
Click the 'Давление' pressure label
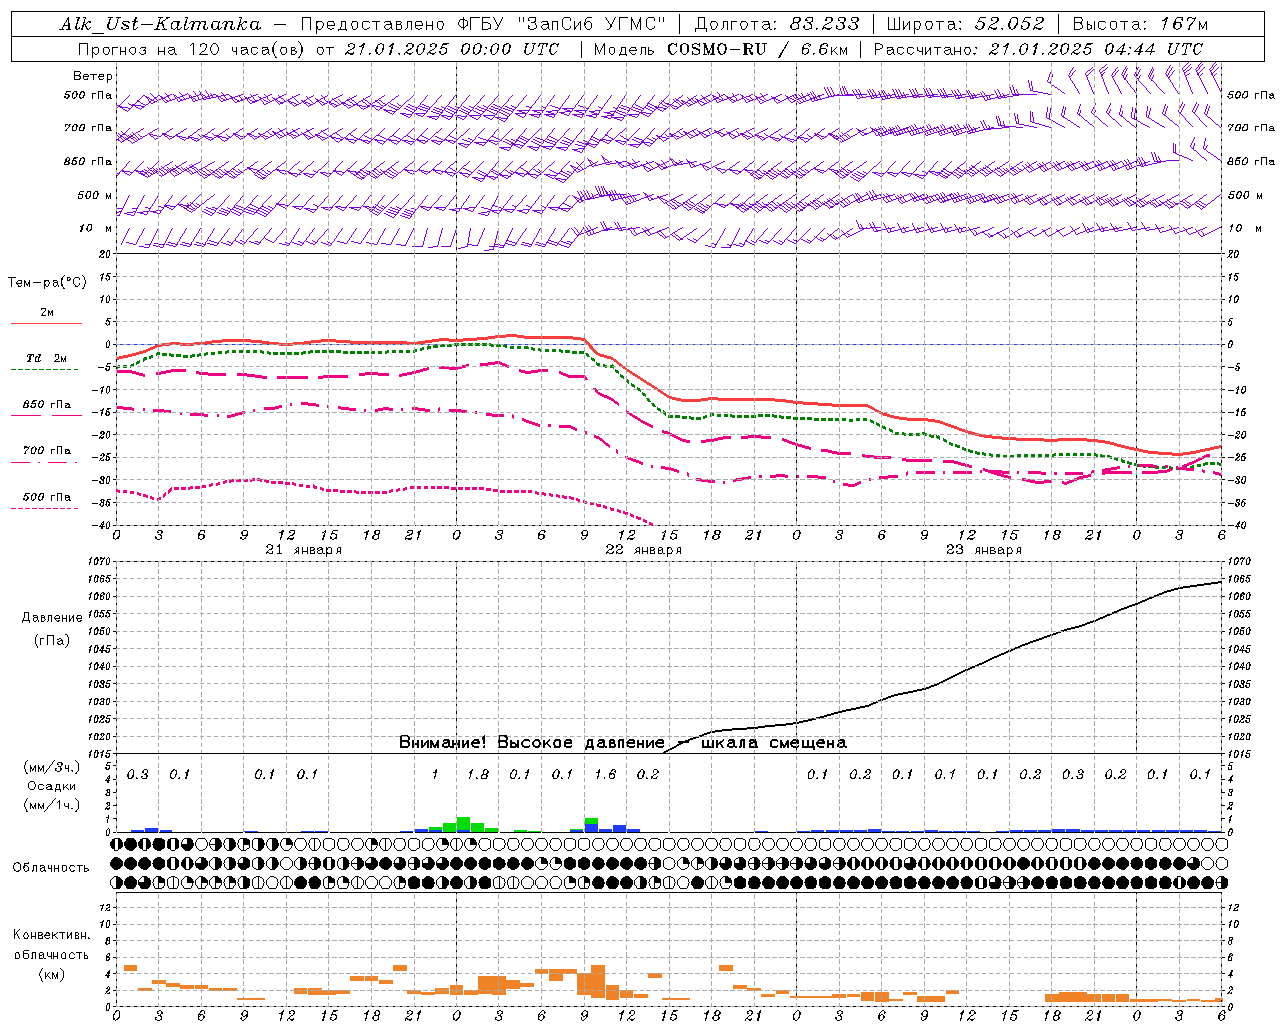pyautogui.click(x=52, y=618)
